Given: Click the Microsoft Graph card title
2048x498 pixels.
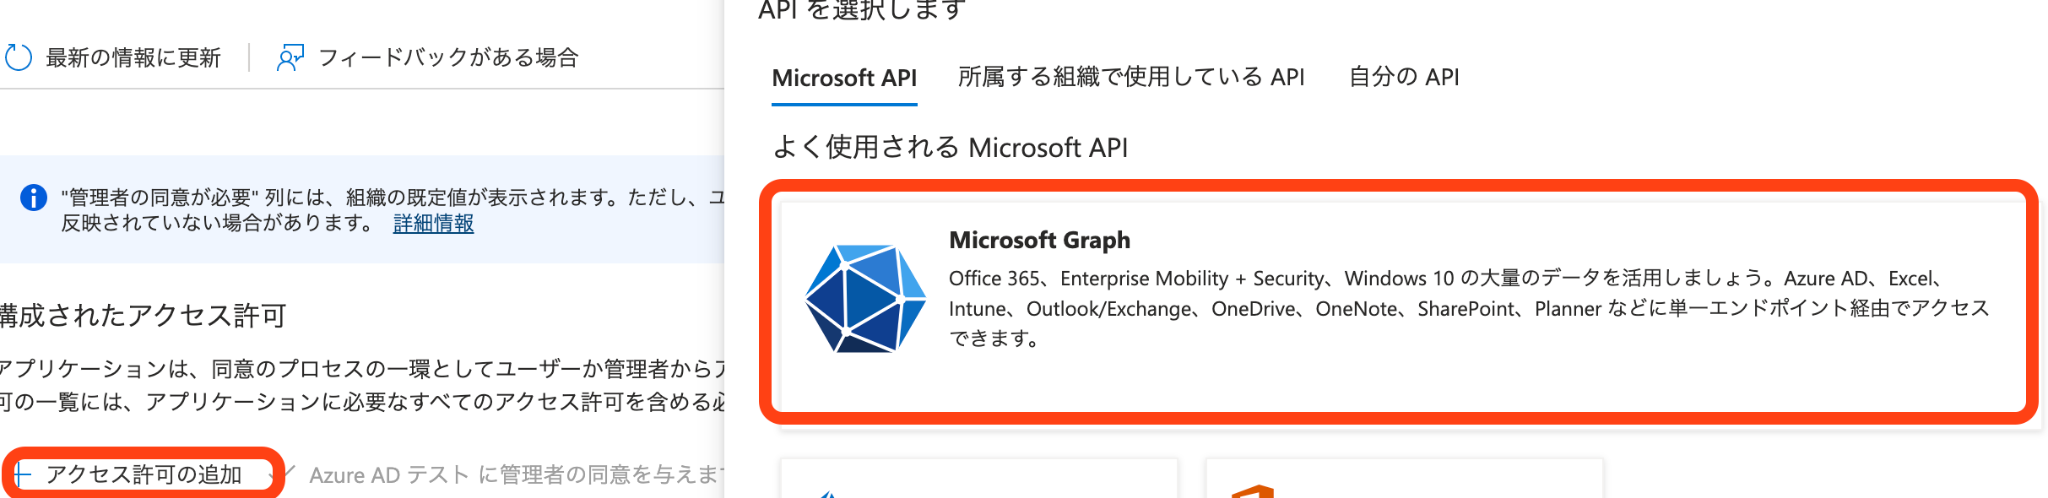Looking at the screenshot, I should coord(1039,240).
